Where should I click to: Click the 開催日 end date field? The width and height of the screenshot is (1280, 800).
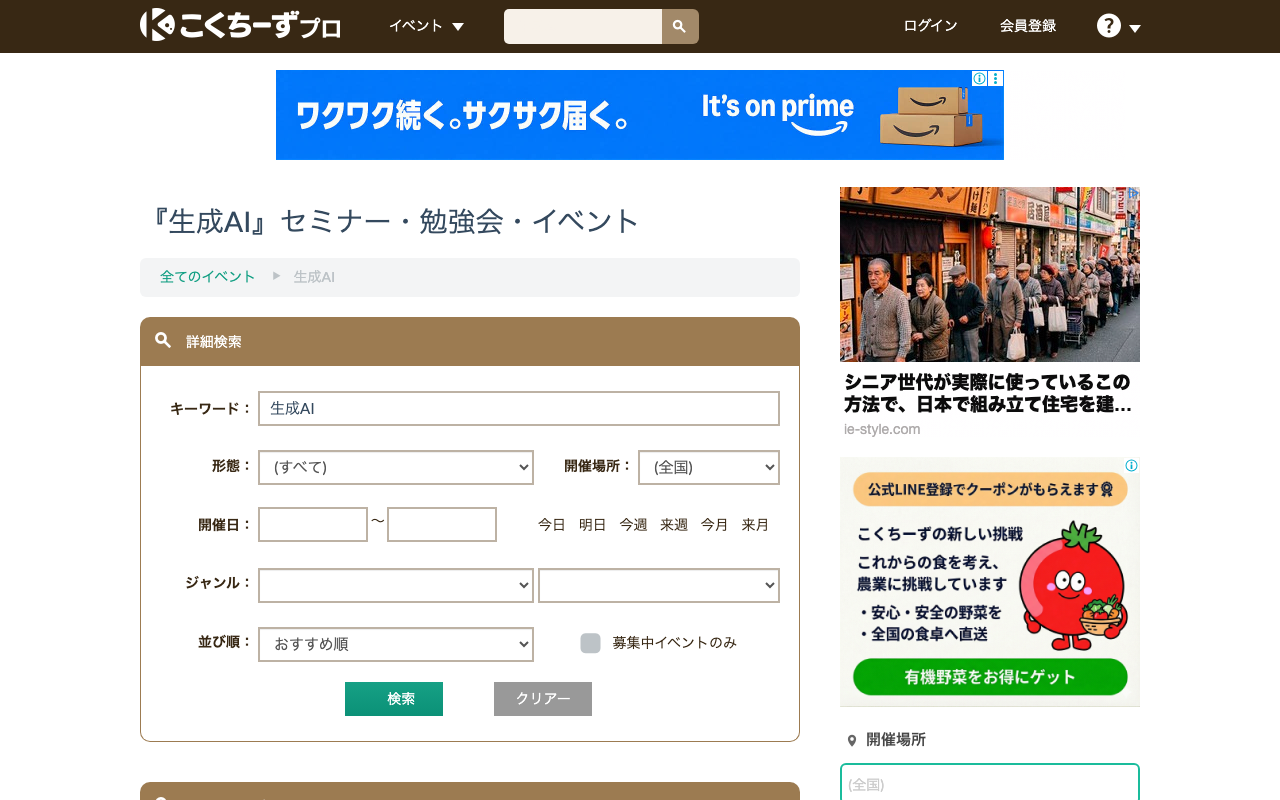pyautogui.click(x=442, y=524)
